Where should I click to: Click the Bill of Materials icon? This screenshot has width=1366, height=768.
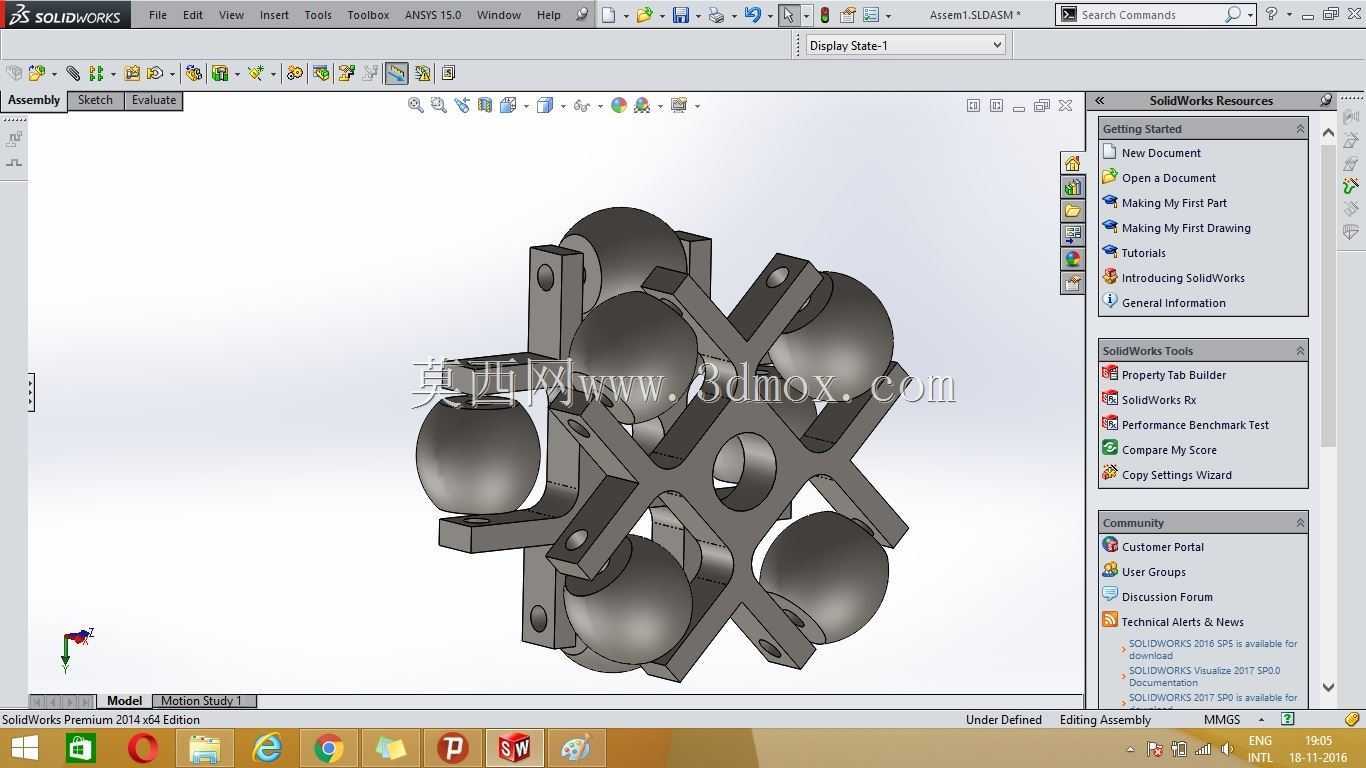321,73
